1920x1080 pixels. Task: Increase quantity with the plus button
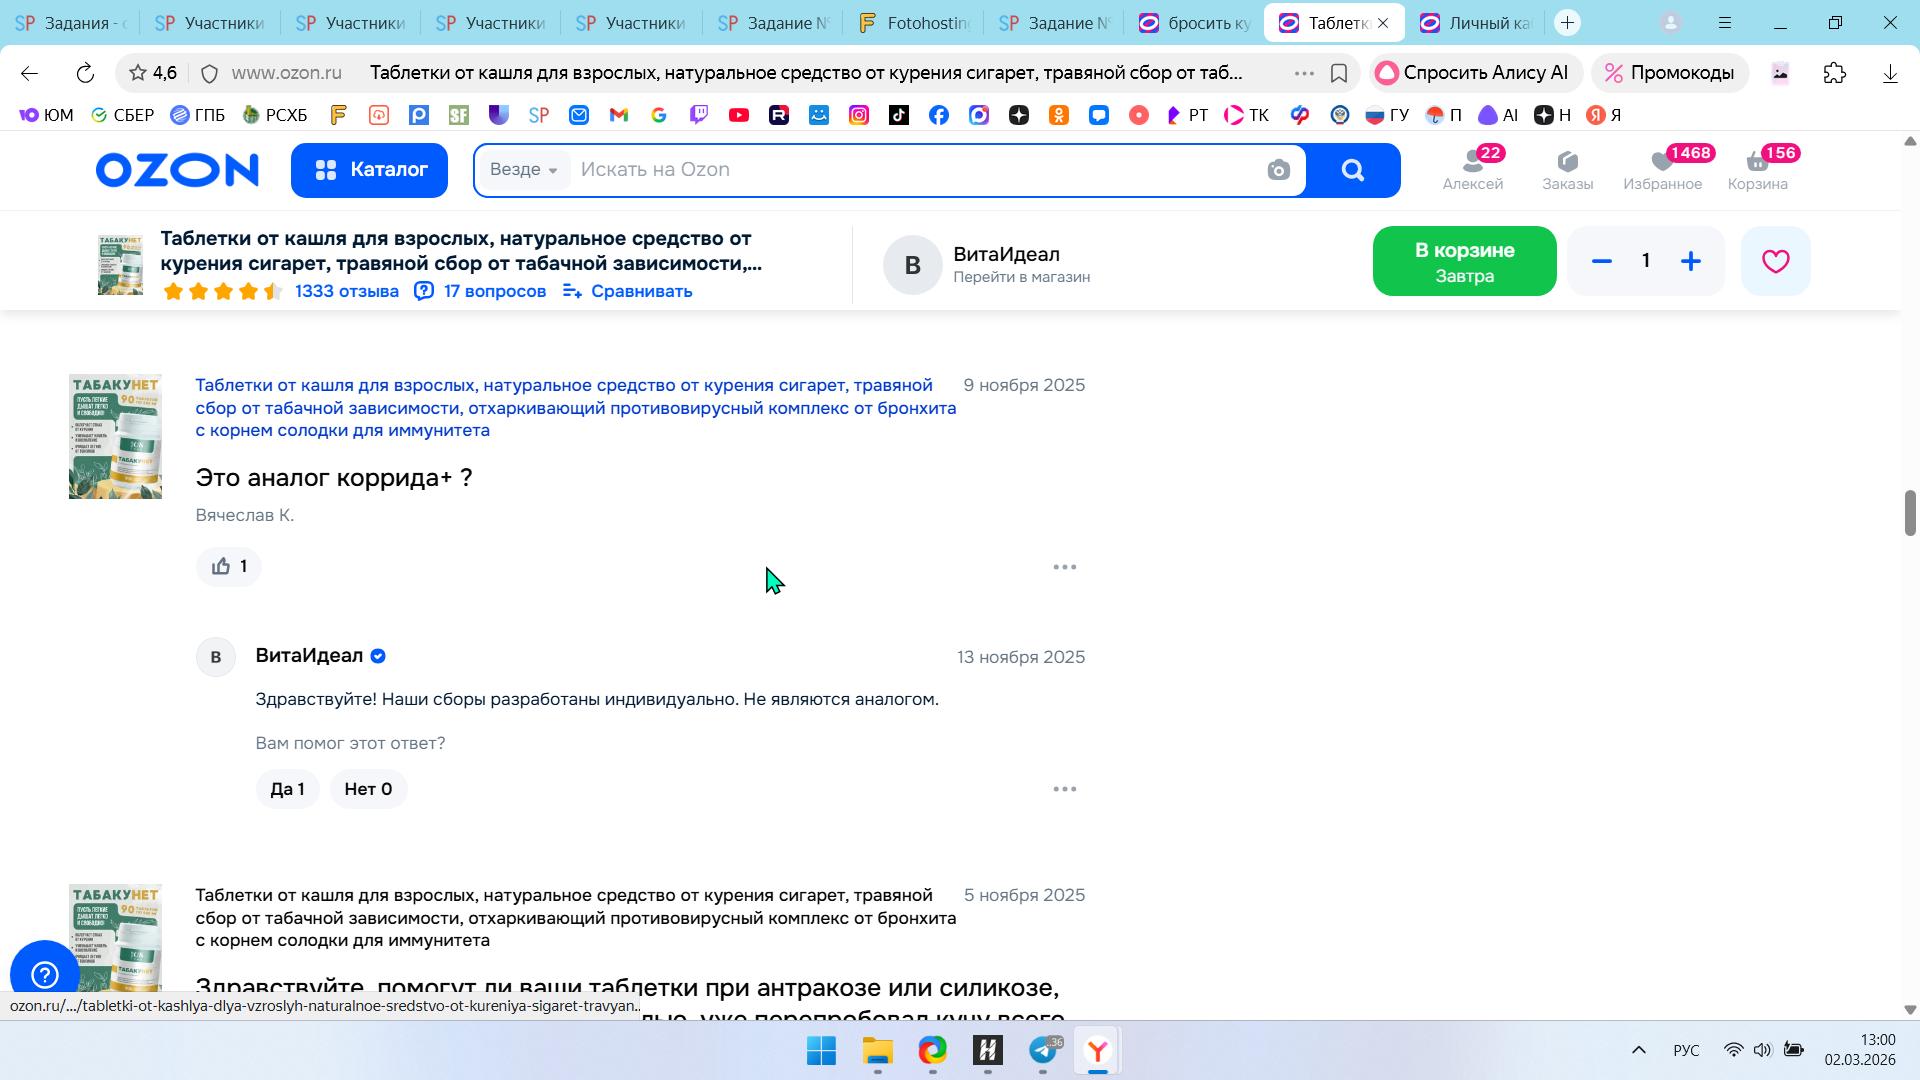(1691, 261)
